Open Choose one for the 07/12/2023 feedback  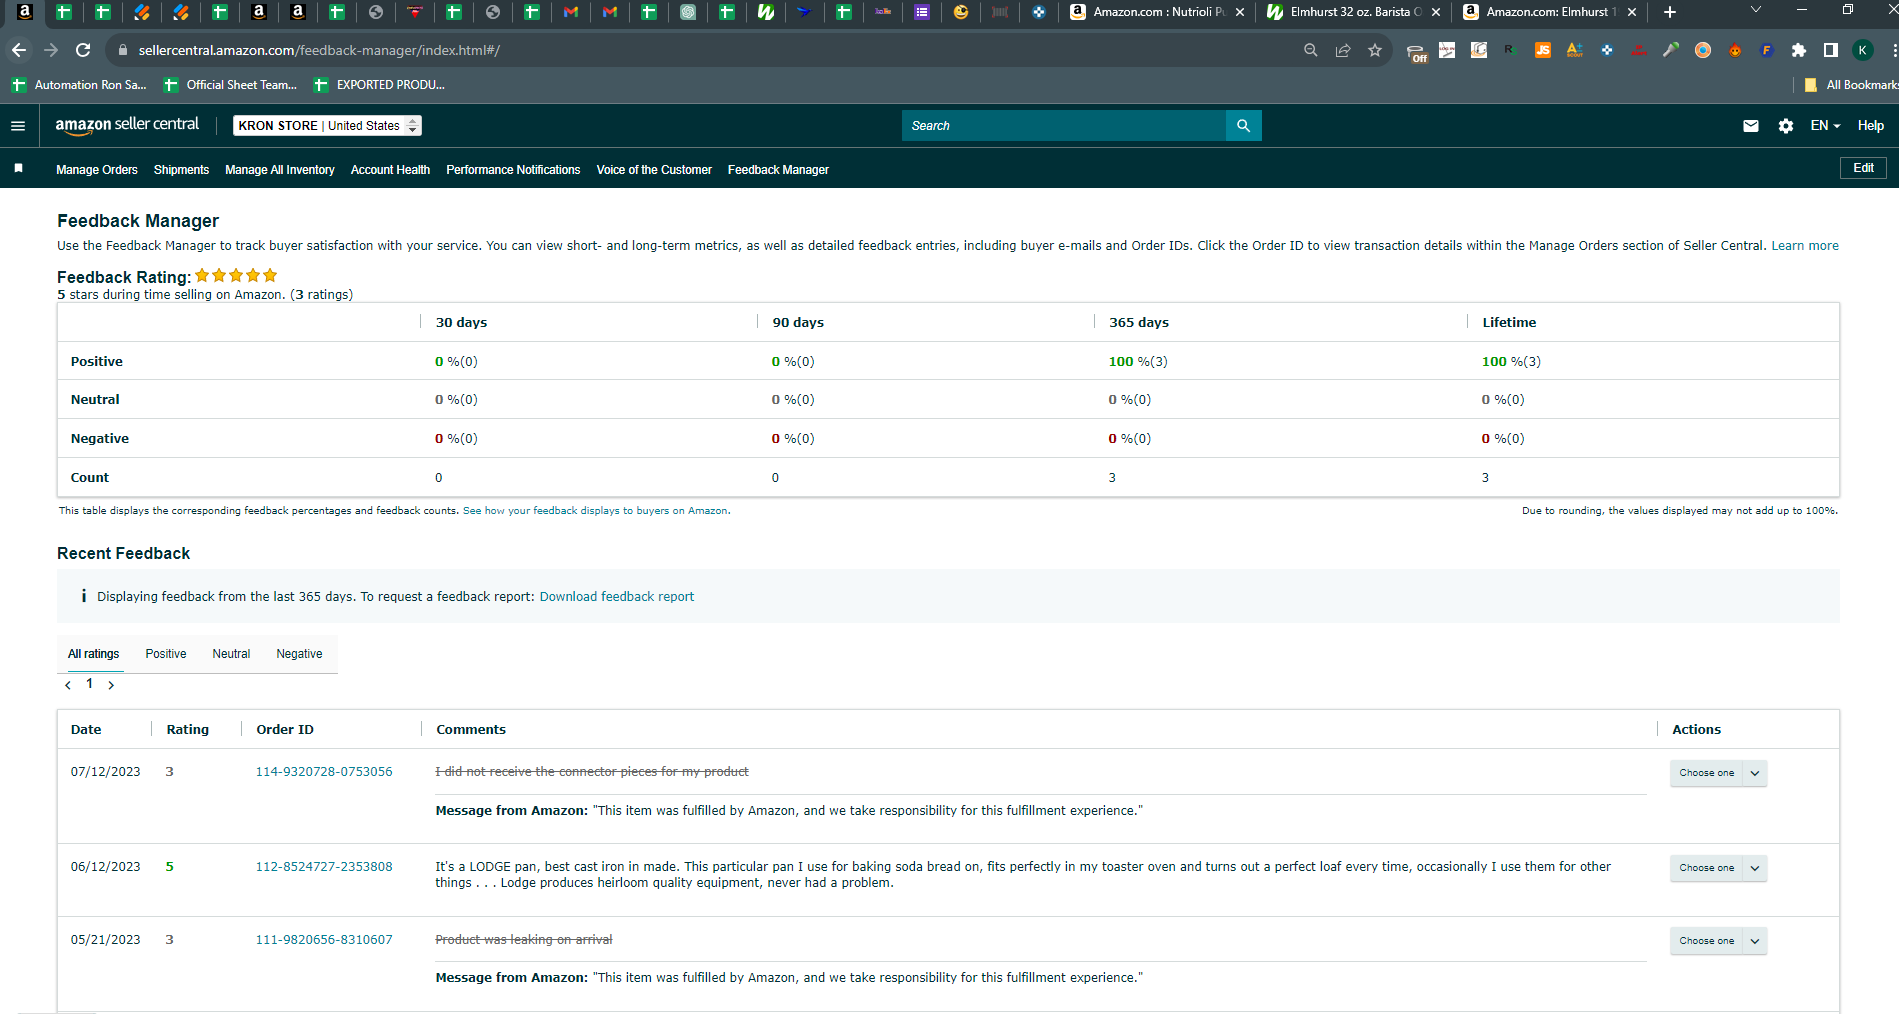1718,773
